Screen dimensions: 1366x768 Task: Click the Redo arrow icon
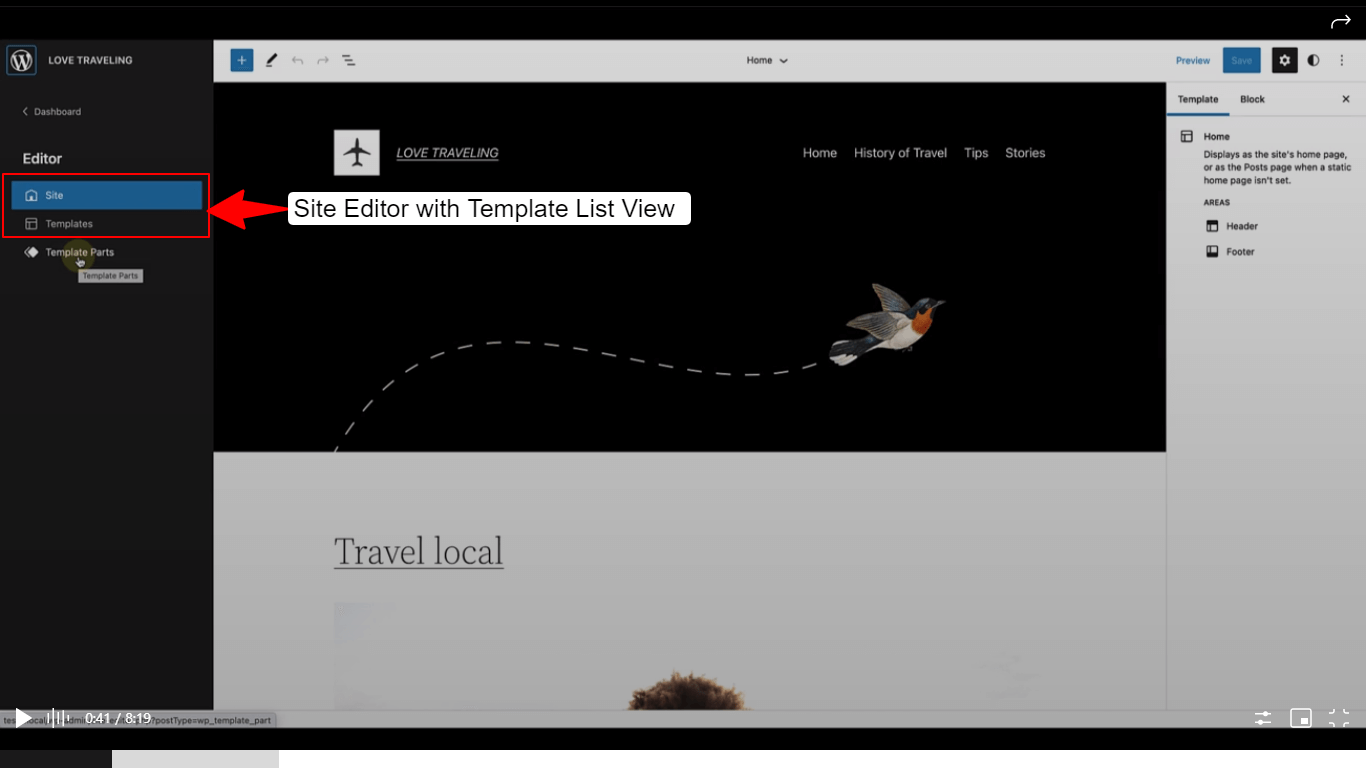(323, 61)
